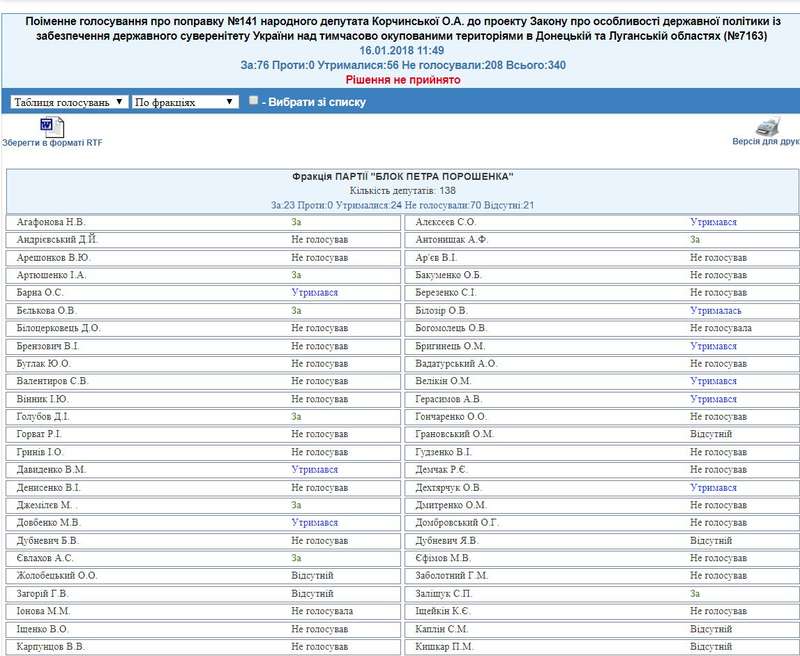Select deputy Богомолець О.В.
Screen dimensions: 800x656
(x=452, y=328)
